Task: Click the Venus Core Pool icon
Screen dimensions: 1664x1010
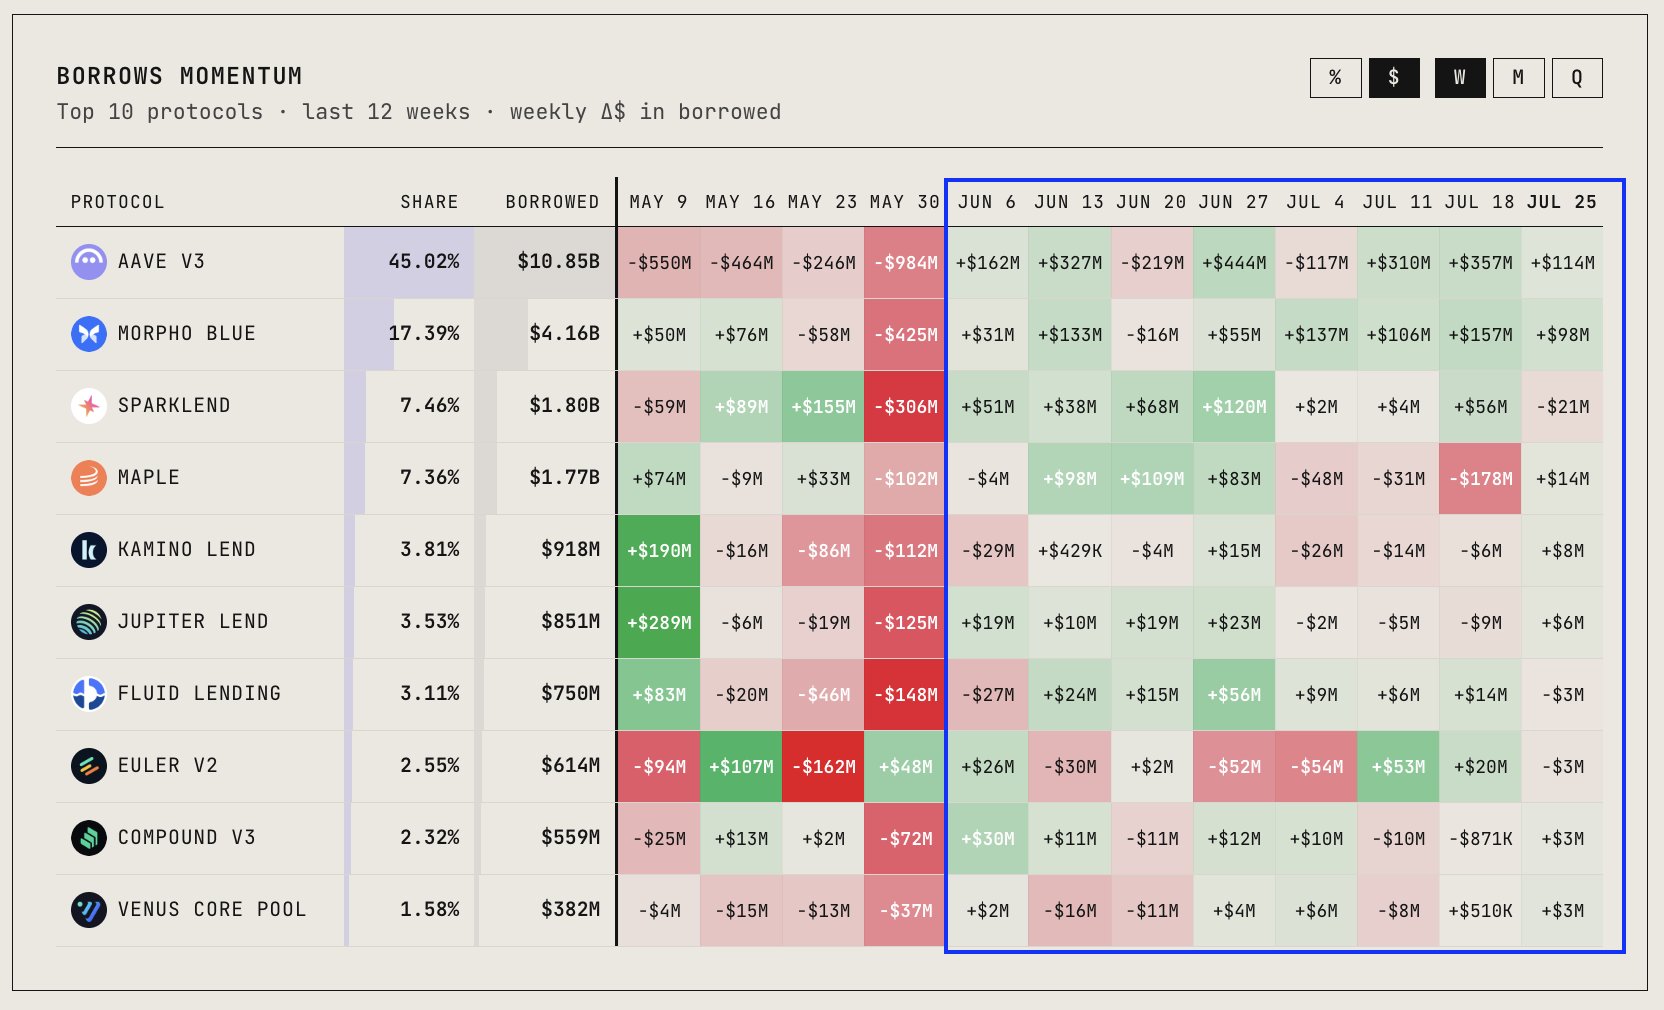Action: tap(89, 910)
